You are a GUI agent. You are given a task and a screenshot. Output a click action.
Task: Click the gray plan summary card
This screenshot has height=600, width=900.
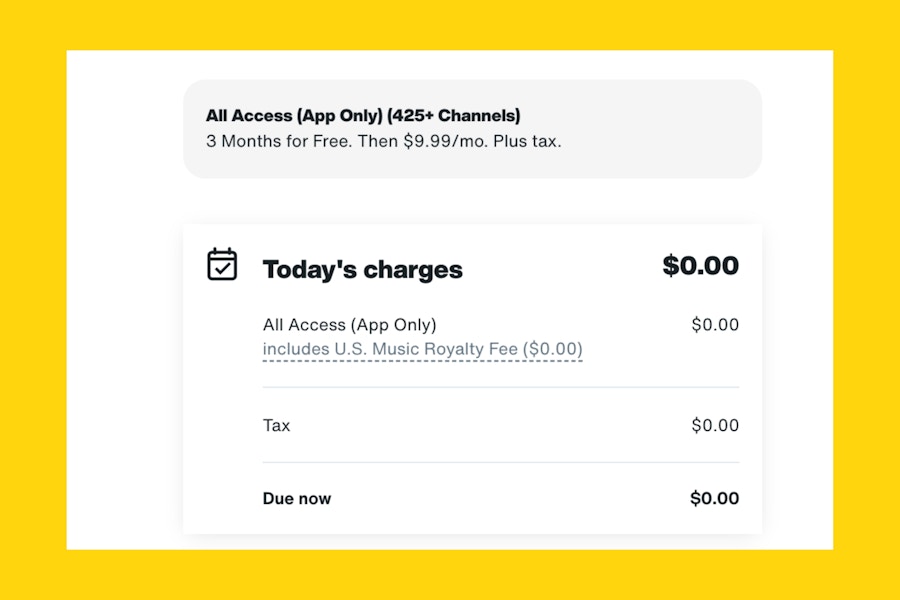(472, 129)
